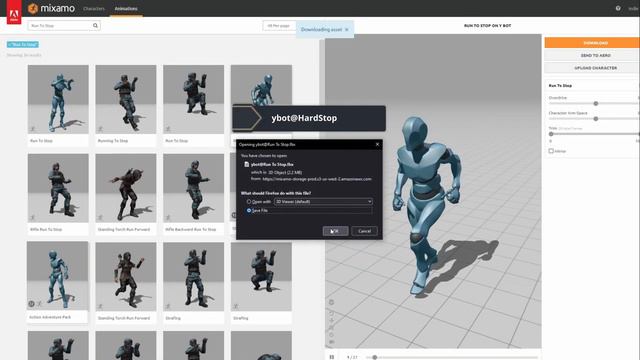The width and height of the screenshot is (640, 360).
Task: Confirm the file dialog with OK
Action: (336, 231)
